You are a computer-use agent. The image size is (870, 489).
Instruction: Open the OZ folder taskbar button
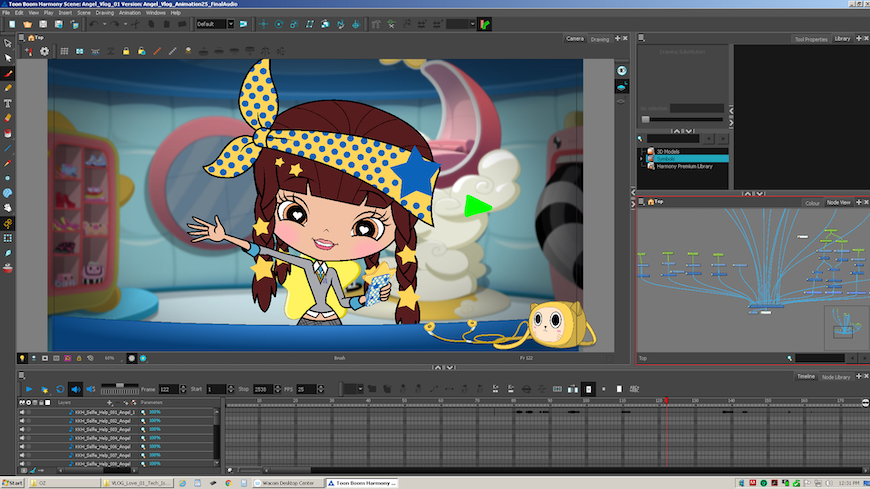(x=64, y=483)
